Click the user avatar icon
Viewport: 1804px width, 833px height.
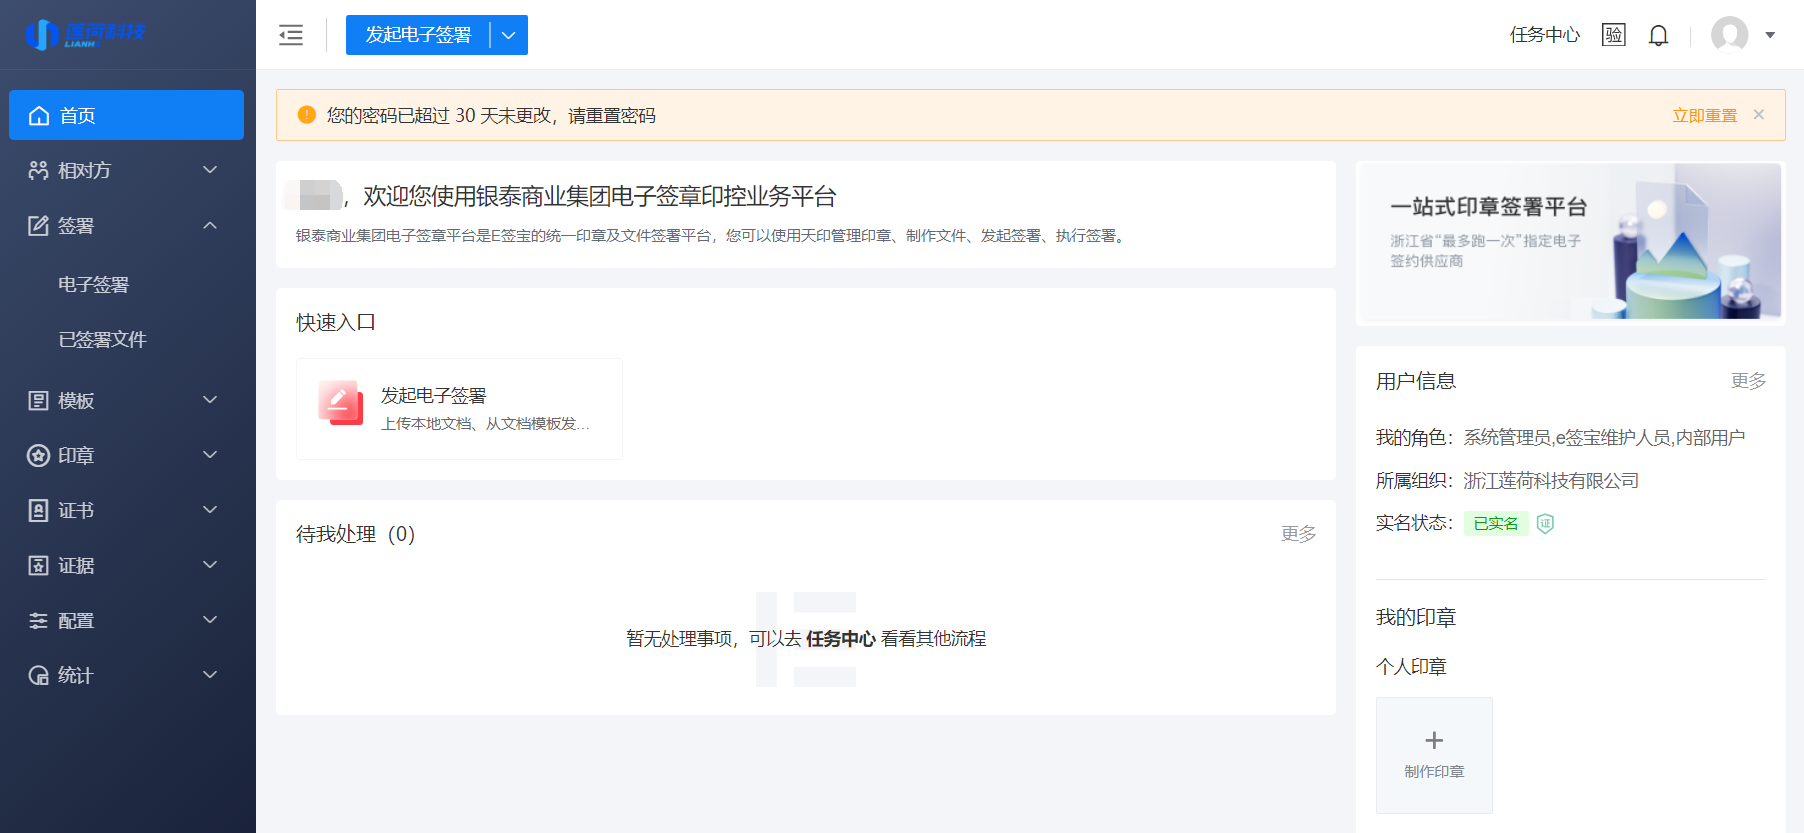pos(1730,35)
